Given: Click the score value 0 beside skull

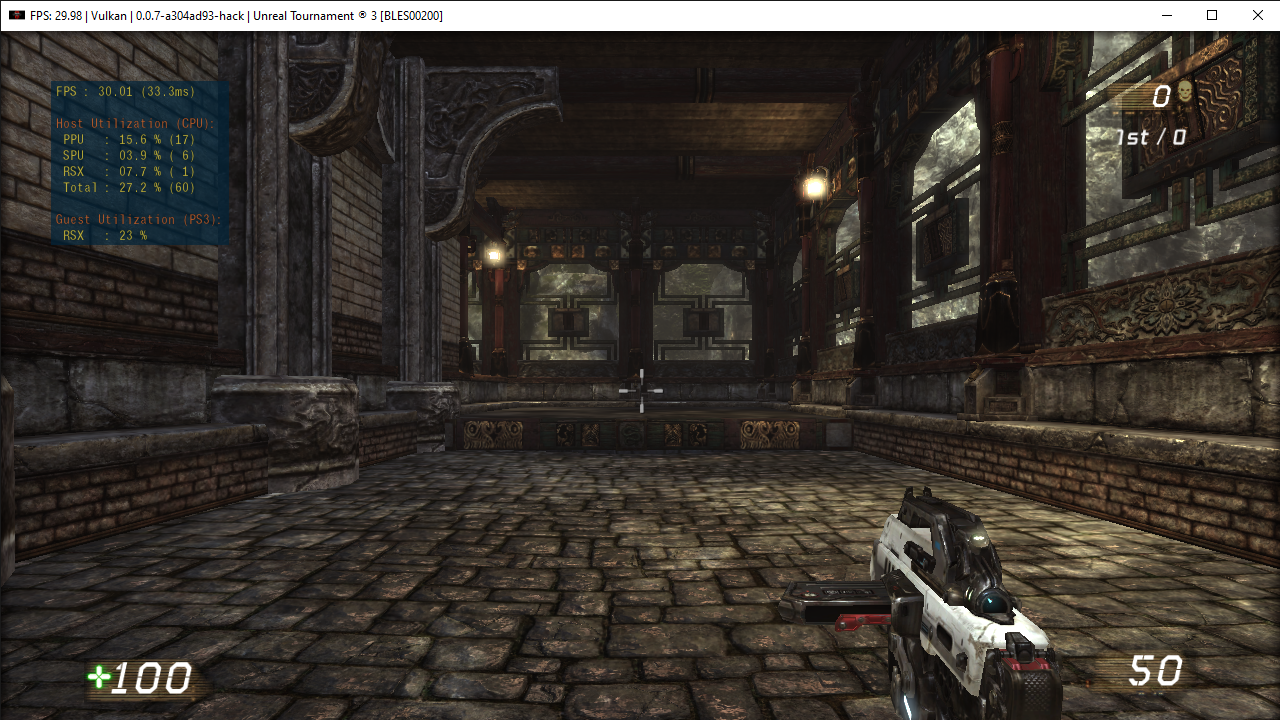Looking at the screenshot, I should click(1161, 96).
